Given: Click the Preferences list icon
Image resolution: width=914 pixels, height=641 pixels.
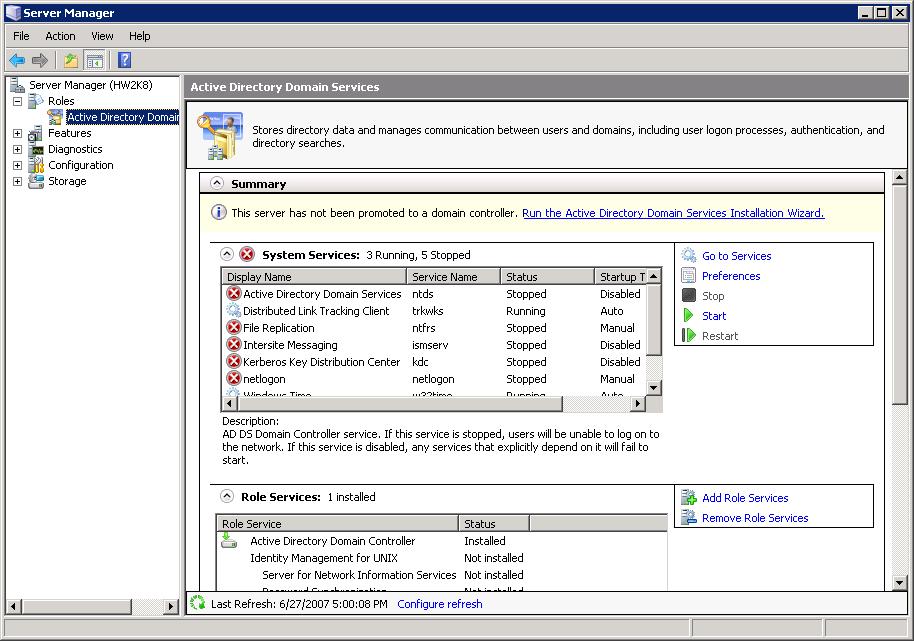Looking at the screenshot, I should tap(689, 276).
